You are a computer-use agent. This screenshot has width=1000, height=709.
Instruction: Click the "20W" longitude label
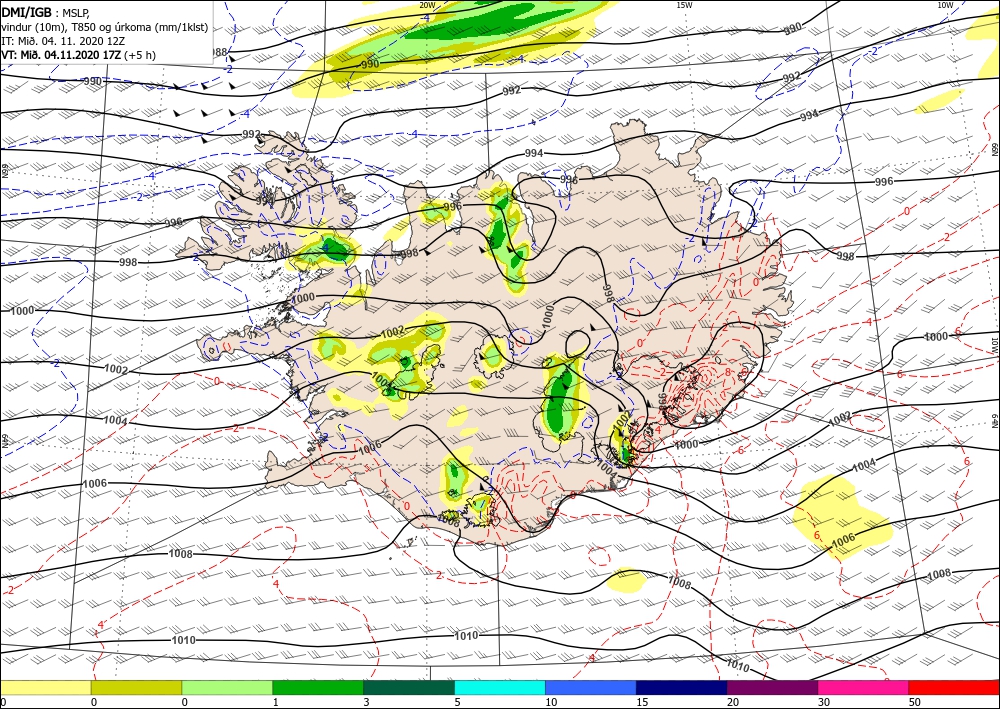click(427, 5)
